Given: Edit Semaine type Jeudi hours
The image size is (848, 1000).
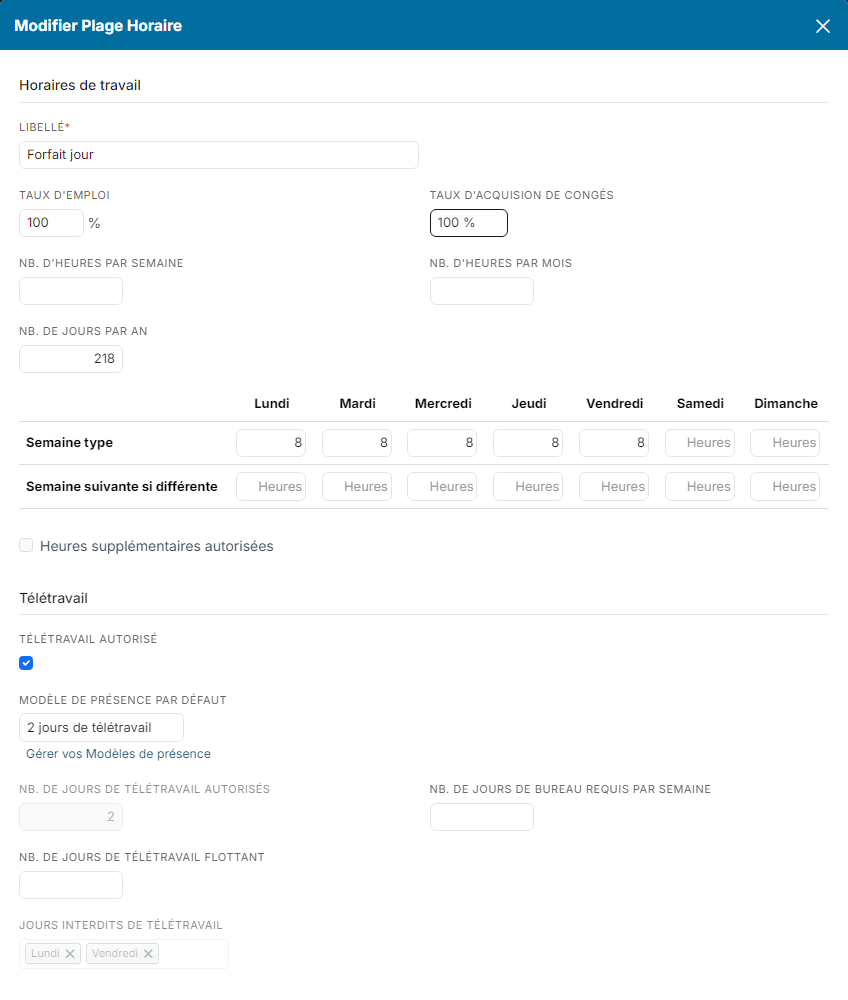Looking at the screenshot, I should 528,443.
